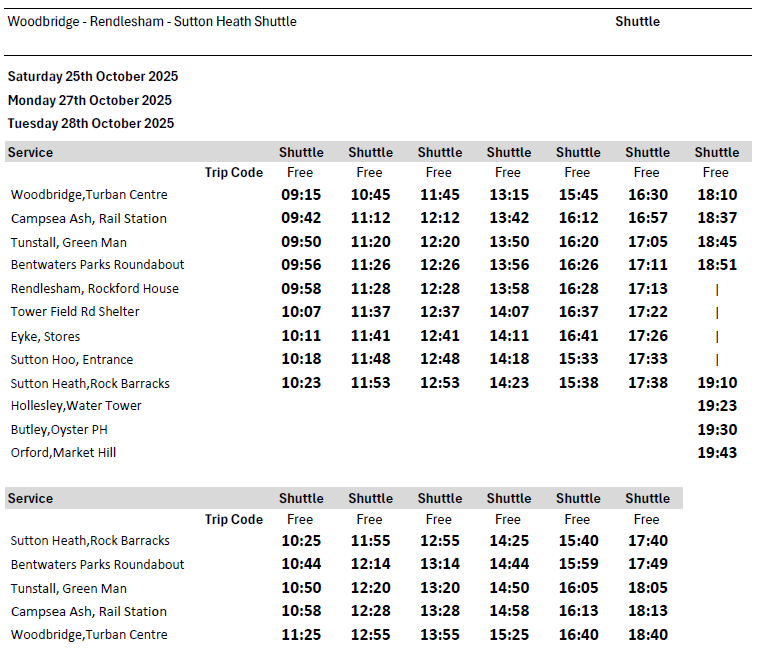
Task: Select the Monday 27th October 2025 date
Action: coord(89,100)
